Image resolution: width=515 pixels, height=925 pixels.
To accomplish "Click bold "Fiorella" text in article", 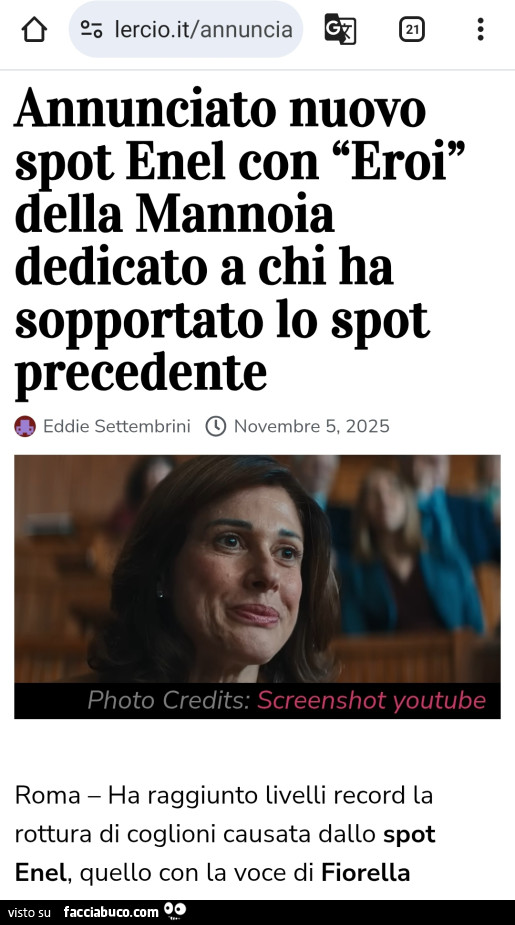I will (x=365, y=872).
